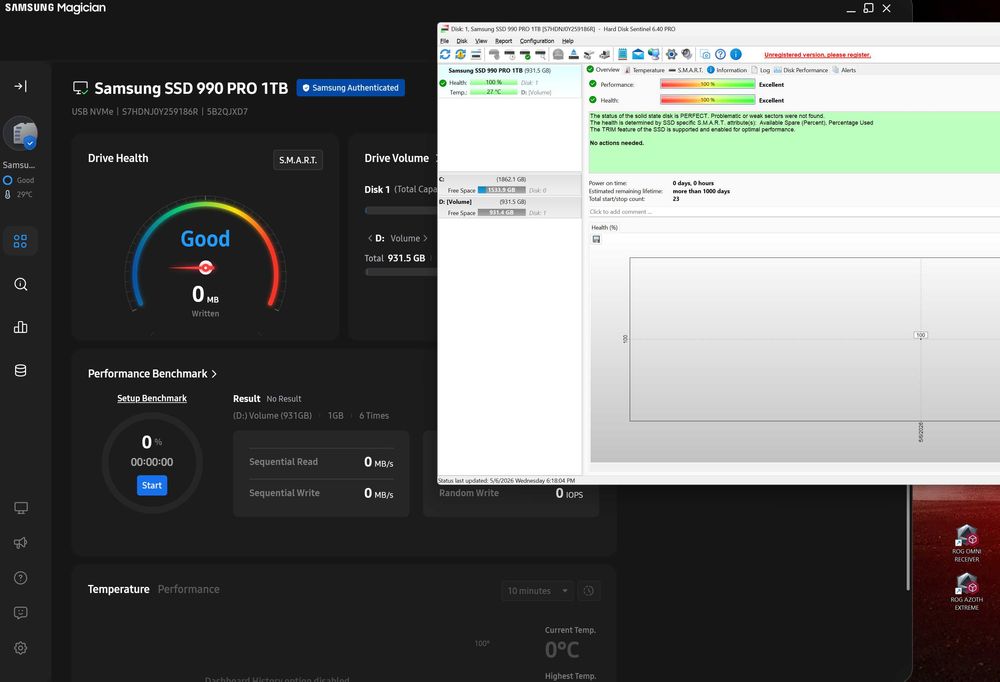Open the Configuration menu in Hard Disk Sentinel
Viewport: 1000px width, 682px height.
536,41
